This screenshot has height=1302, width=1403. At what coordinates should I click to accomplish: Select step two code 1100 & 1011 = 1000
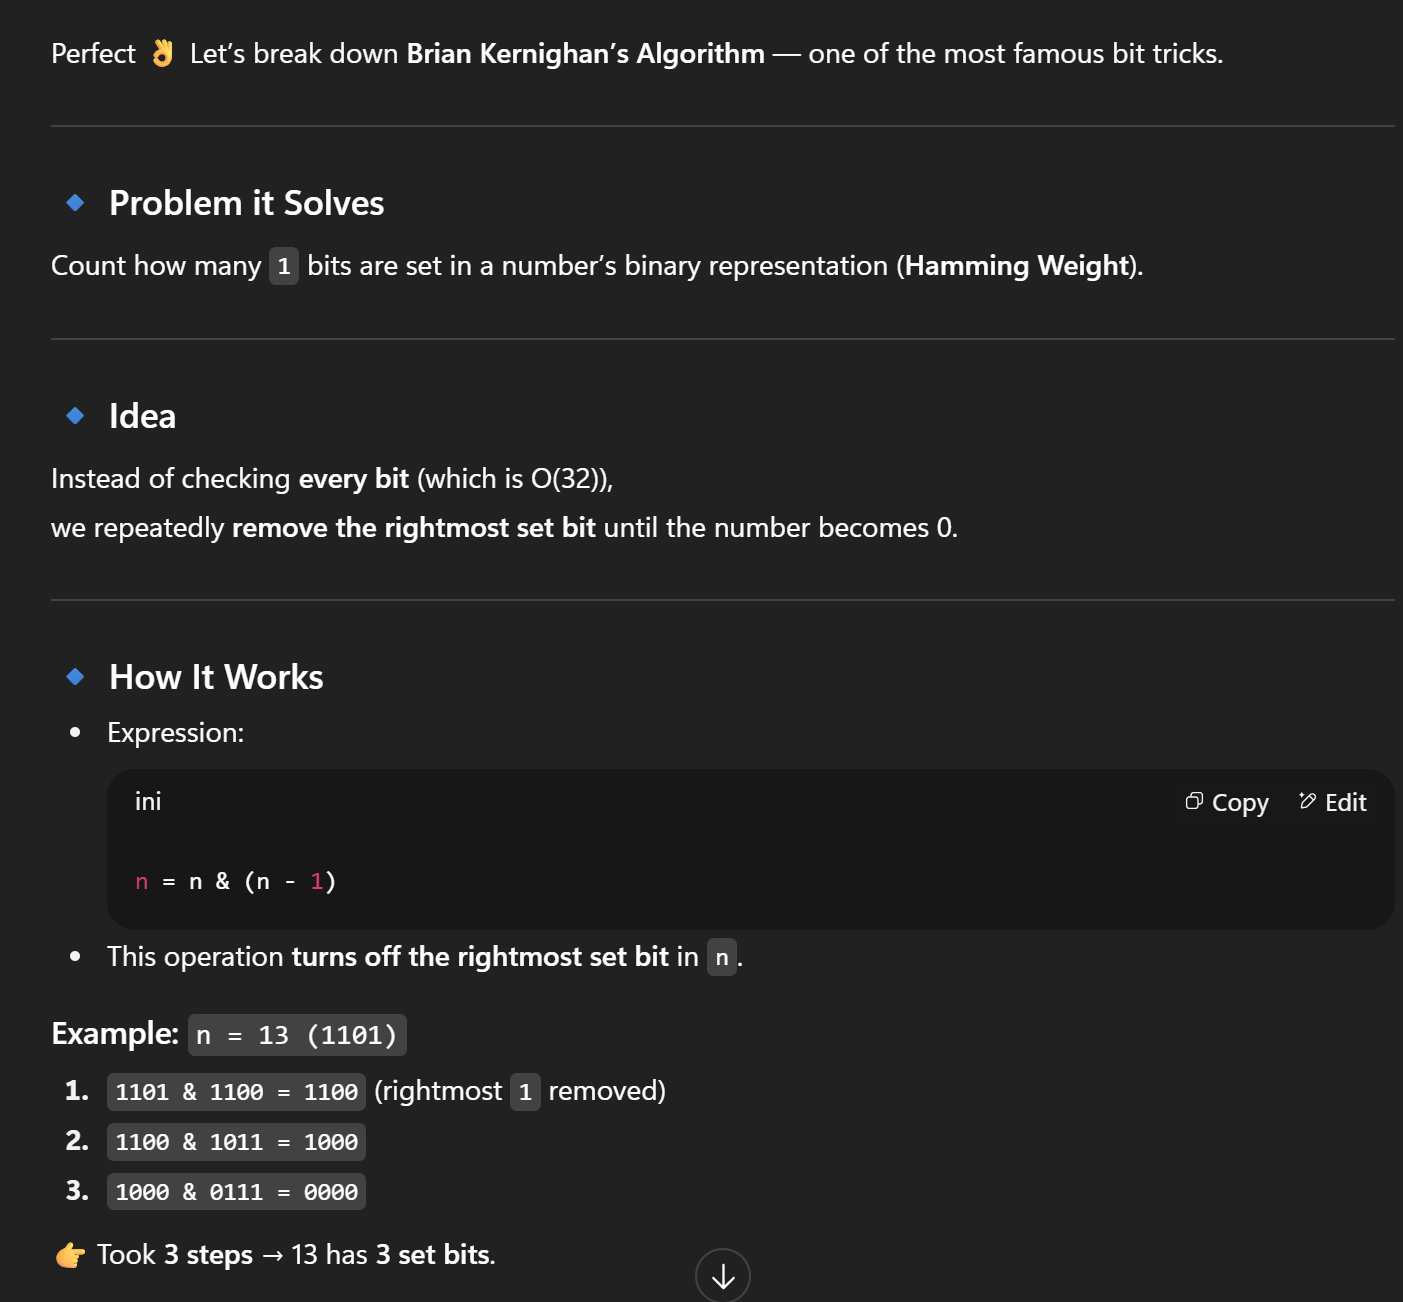pyautogui.click(x=236, y=1142)
